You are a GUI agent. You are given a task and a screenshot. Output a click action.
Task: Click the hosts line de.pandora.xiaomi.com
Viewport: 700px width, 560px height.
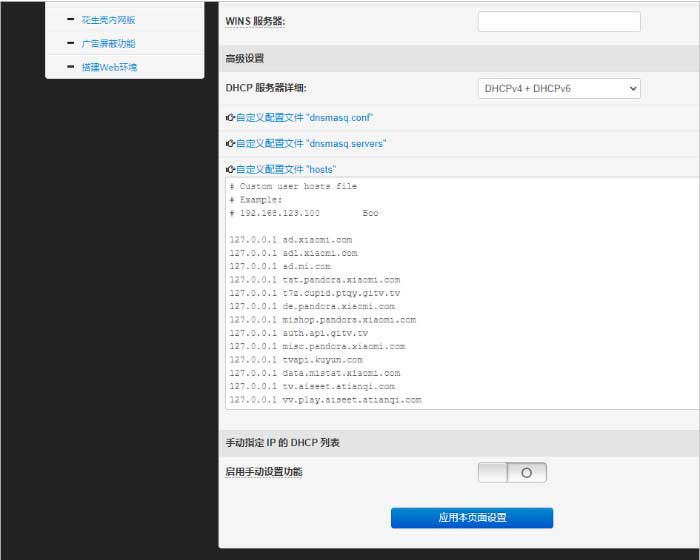click(312, 306)
